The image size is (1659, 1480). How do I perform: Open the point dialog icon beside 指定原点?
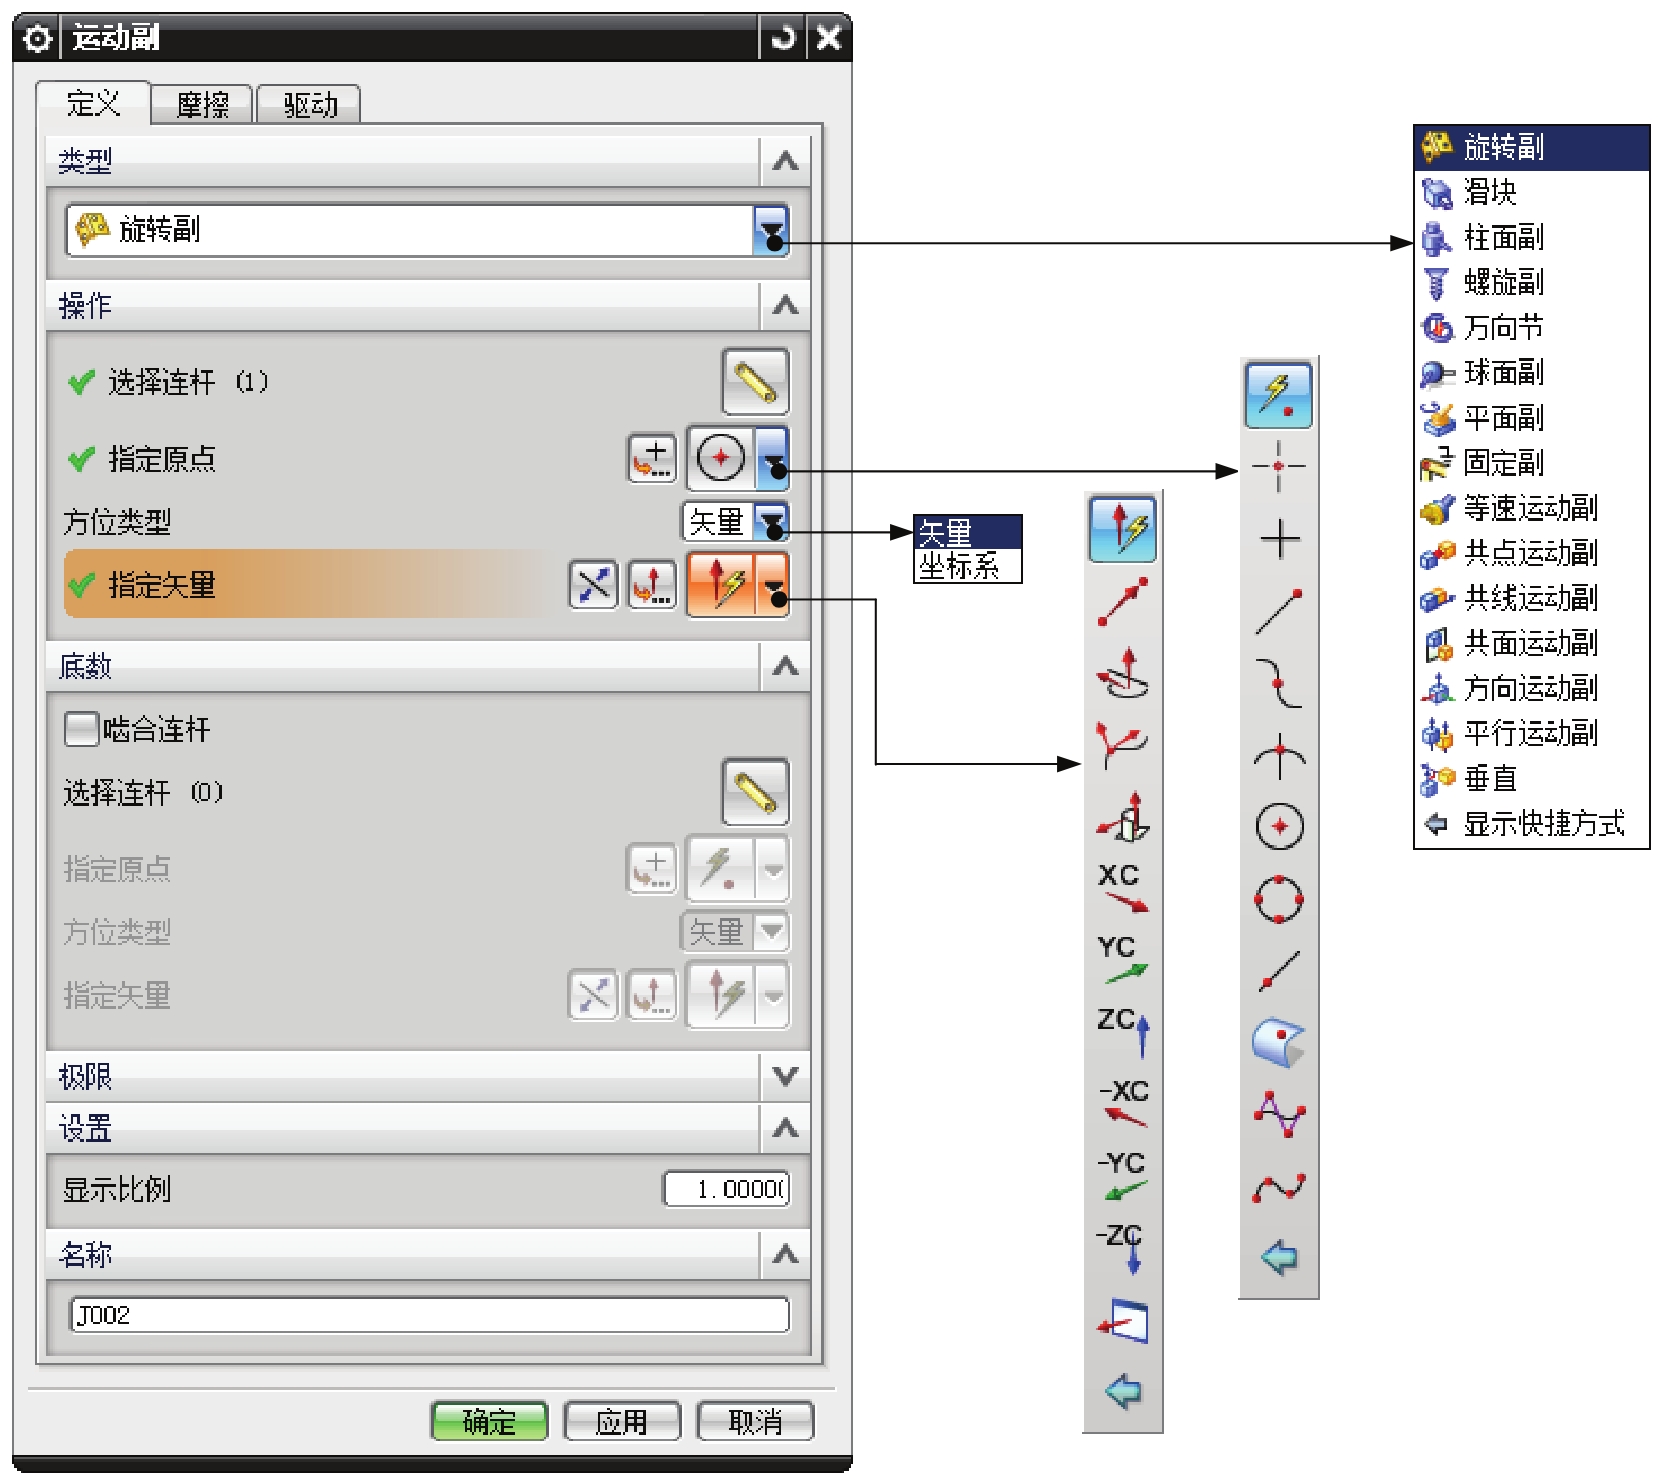tap(652, 459)
